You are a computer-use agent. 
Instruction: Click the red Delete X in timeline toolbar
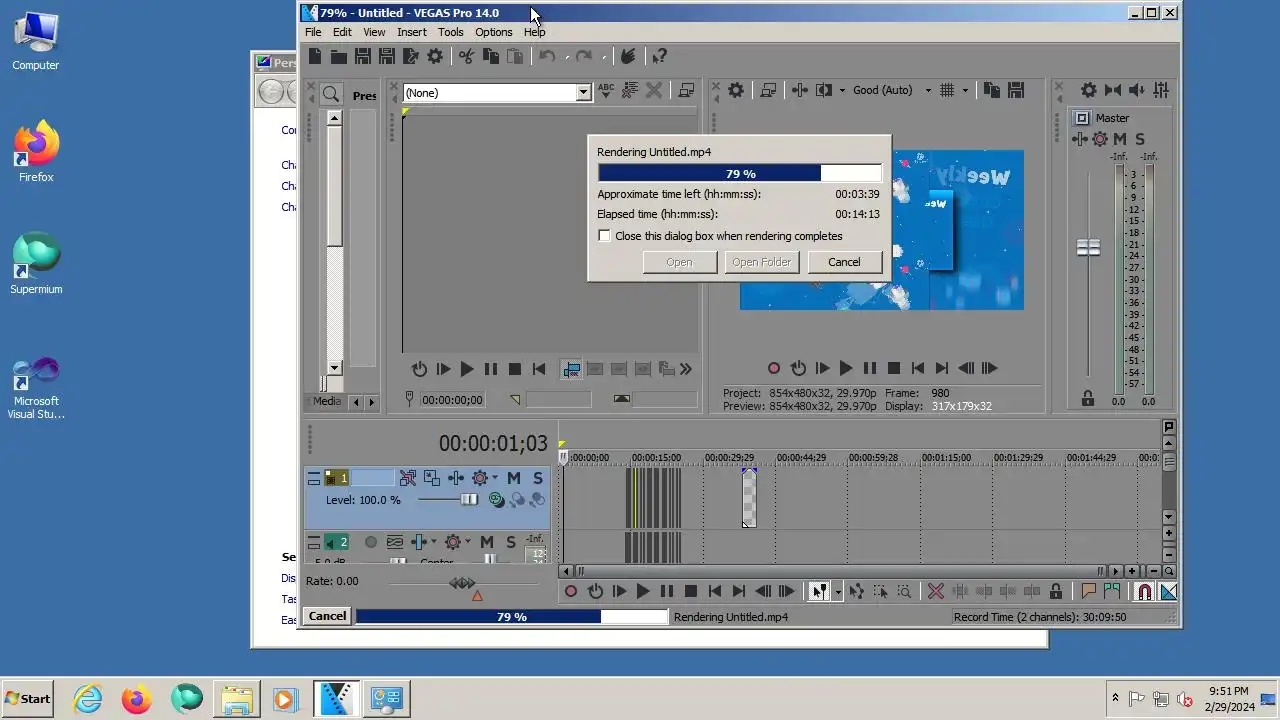tap(936, 591)
